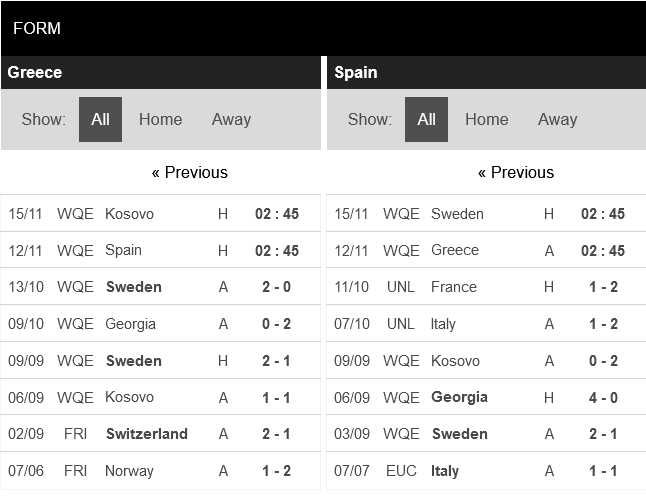Image resolution: width=646 pixels, height=501 pixels.
Task: Switch to Greece Home matches tab
Action: [x=160, y=119]
